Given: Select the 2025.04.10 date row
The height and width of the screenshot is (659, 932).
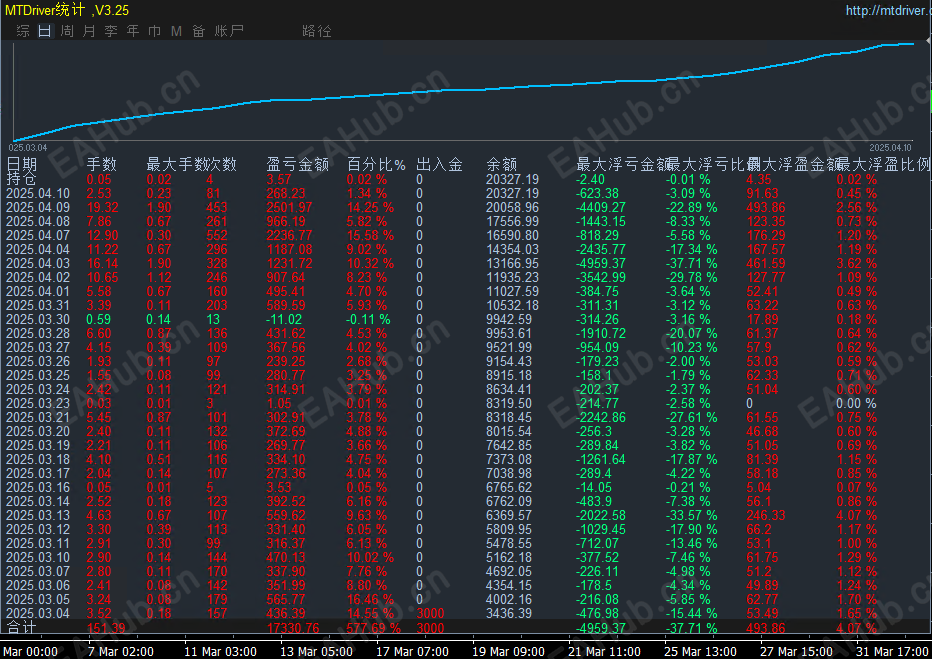Looking at the screenshot, I should point(38,193).
